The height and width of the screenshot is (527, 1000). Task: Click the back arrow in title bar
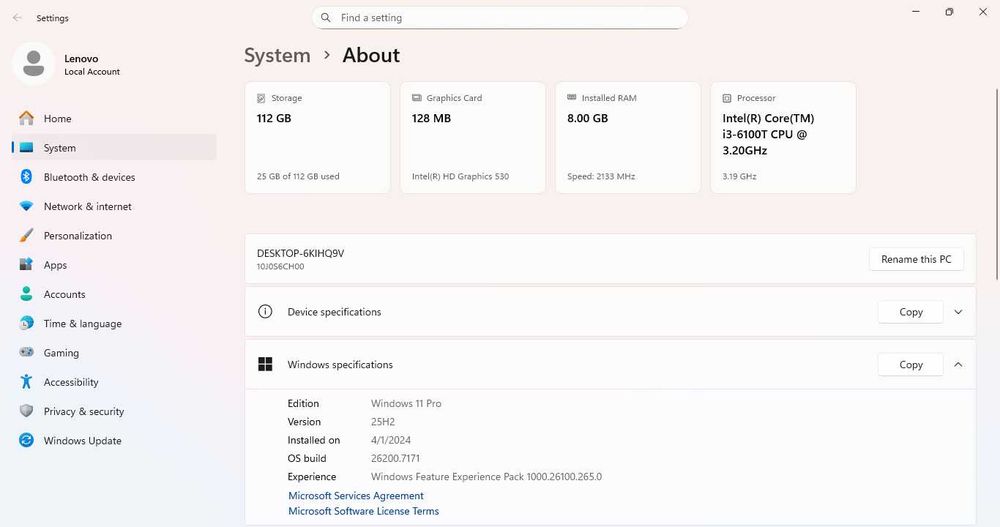coord(17,18)
